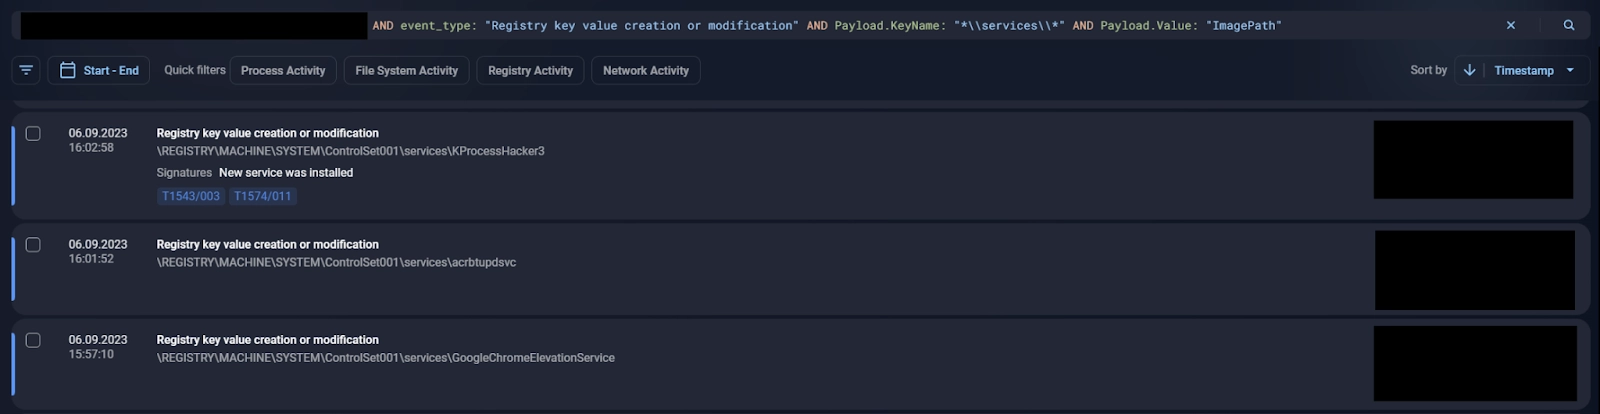Click the "Quick filters" label
This screenshot has height=414, width=1600.
pos(195,70)
